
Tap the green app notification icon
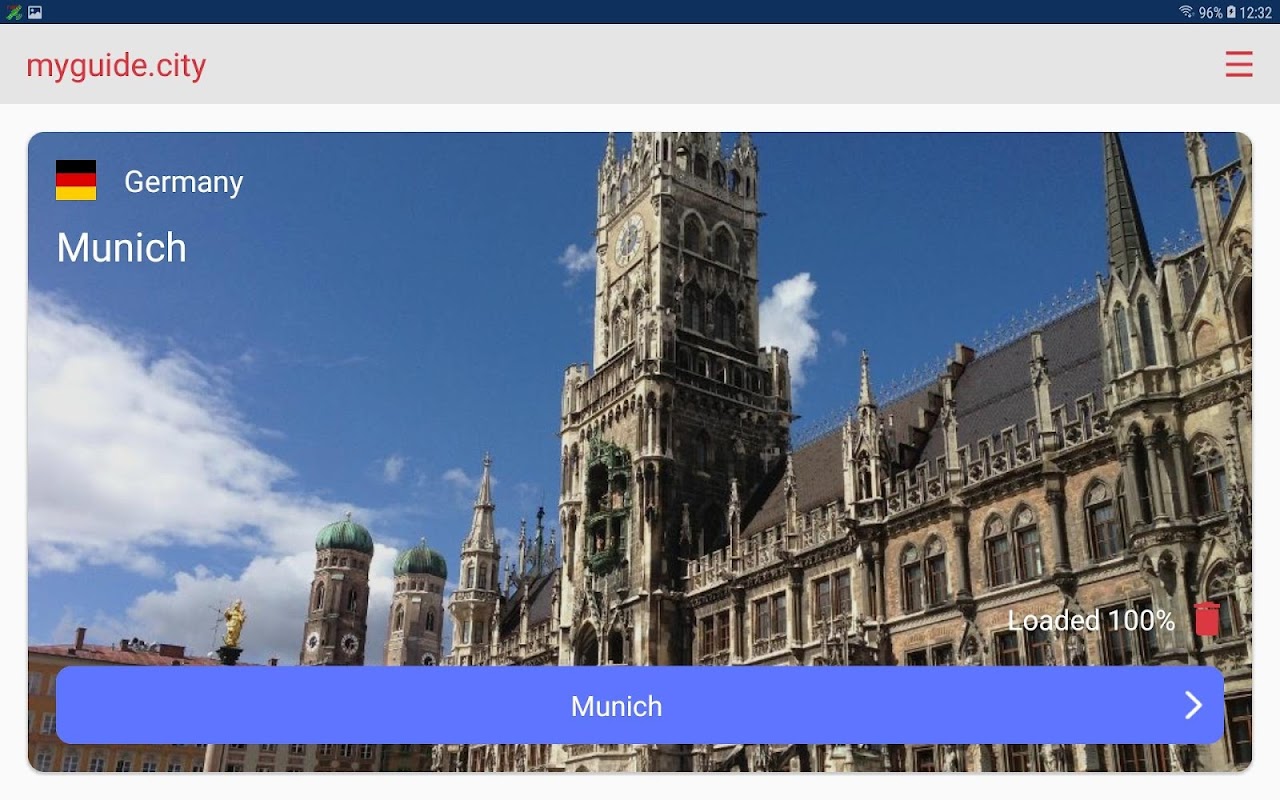point(13,12)
